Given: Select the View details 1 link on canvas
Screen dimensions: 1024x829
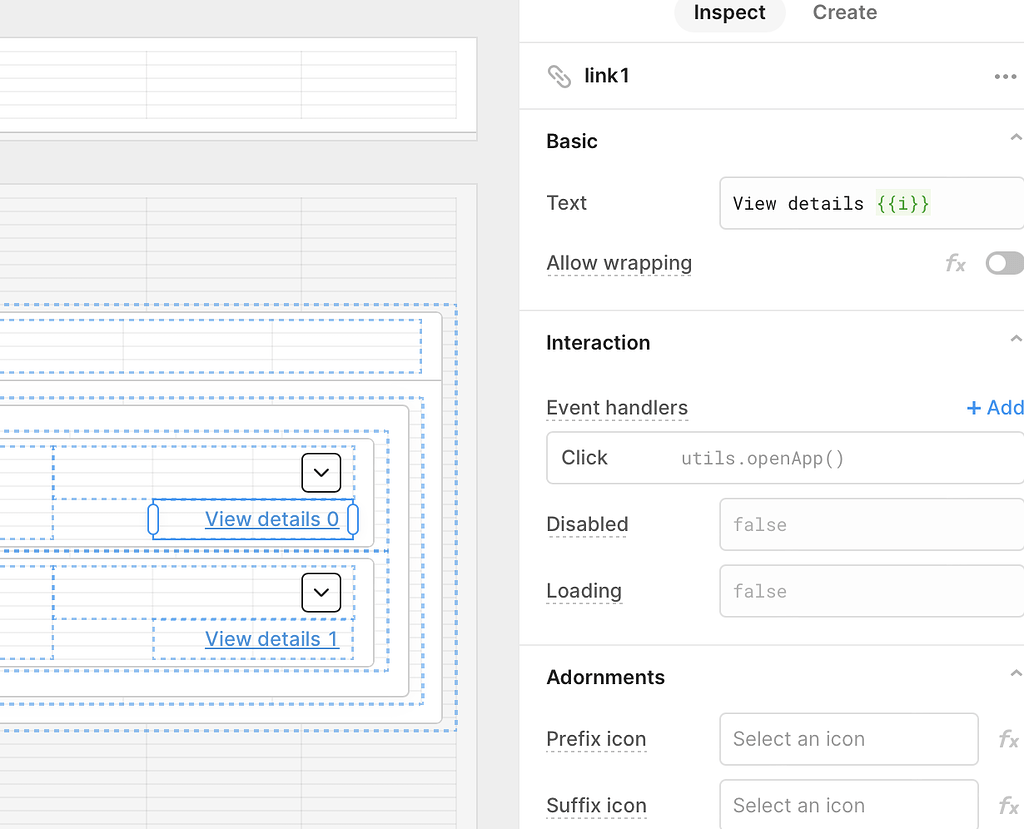Looking at the screenshot, I should [x=272, y=639].
